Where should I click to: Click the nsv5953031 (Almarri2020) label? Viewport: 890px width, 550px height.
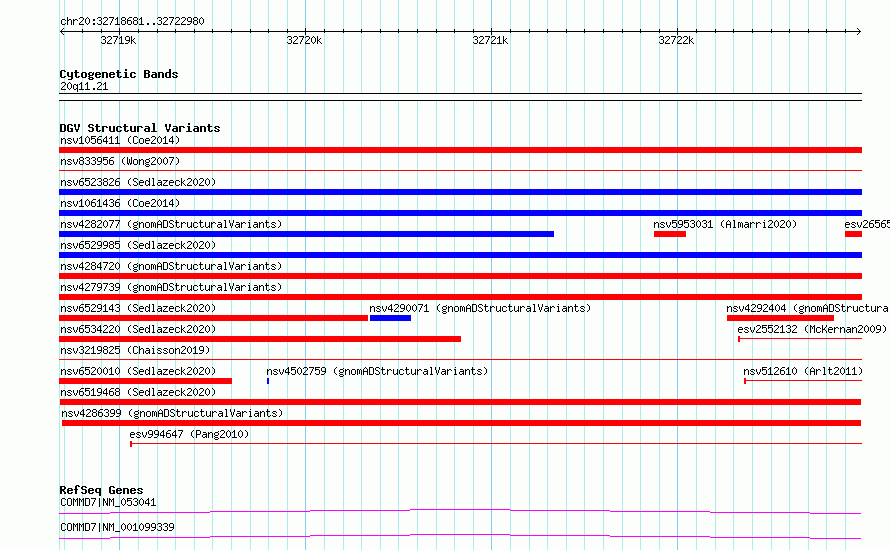[725, 224]
